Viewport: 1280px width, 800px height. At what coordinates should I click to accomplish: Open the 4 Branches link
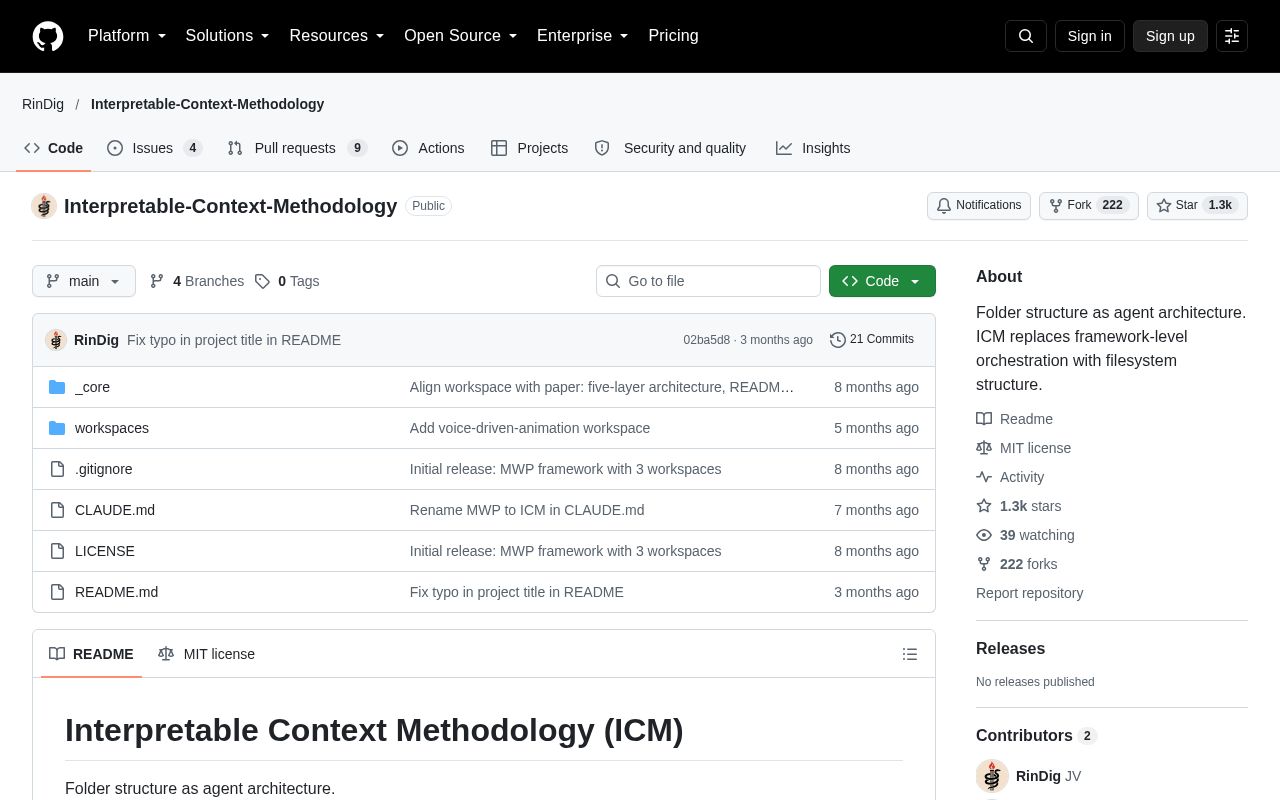197,281
